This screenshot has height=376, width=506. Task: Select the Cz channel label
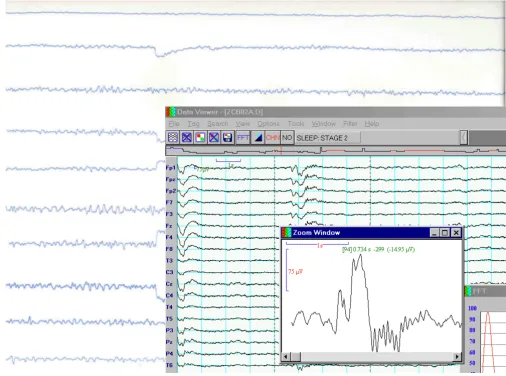tap(169, 284)
